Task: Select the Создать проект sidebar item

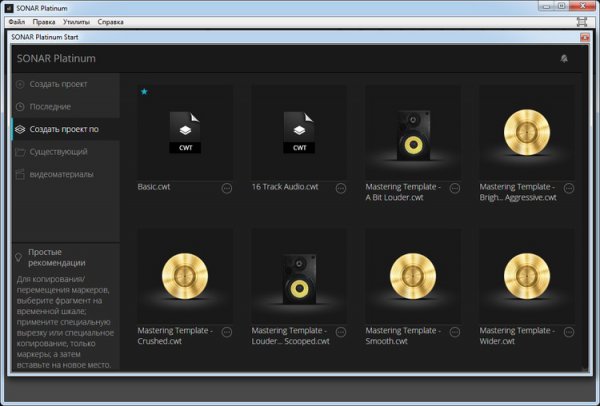Action: [58, 83]
